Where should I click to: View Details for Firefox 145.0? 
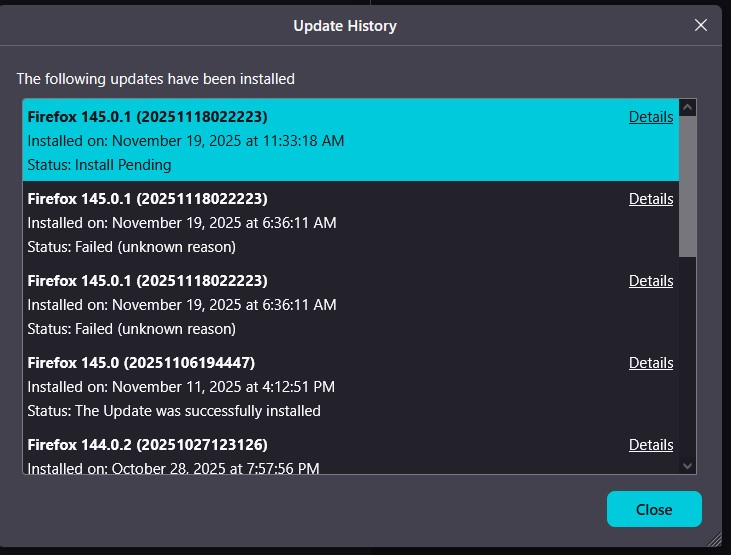[651, 363]
